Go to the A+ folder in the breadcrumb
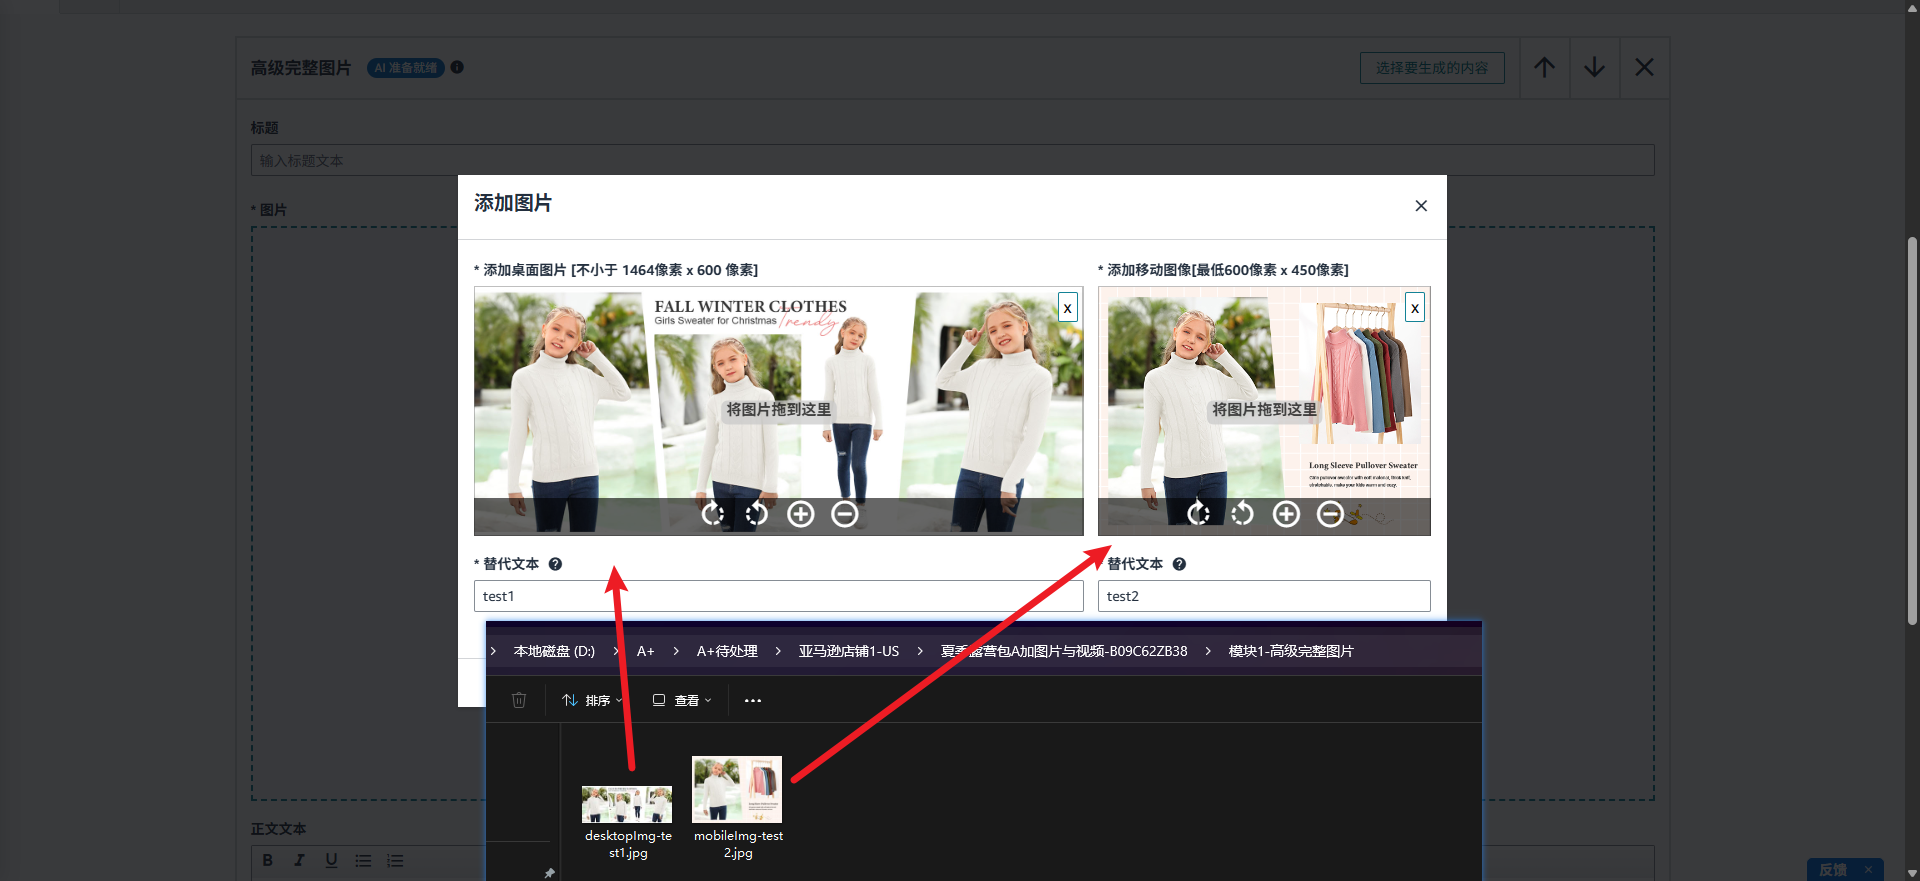 [x=646, y=651]
